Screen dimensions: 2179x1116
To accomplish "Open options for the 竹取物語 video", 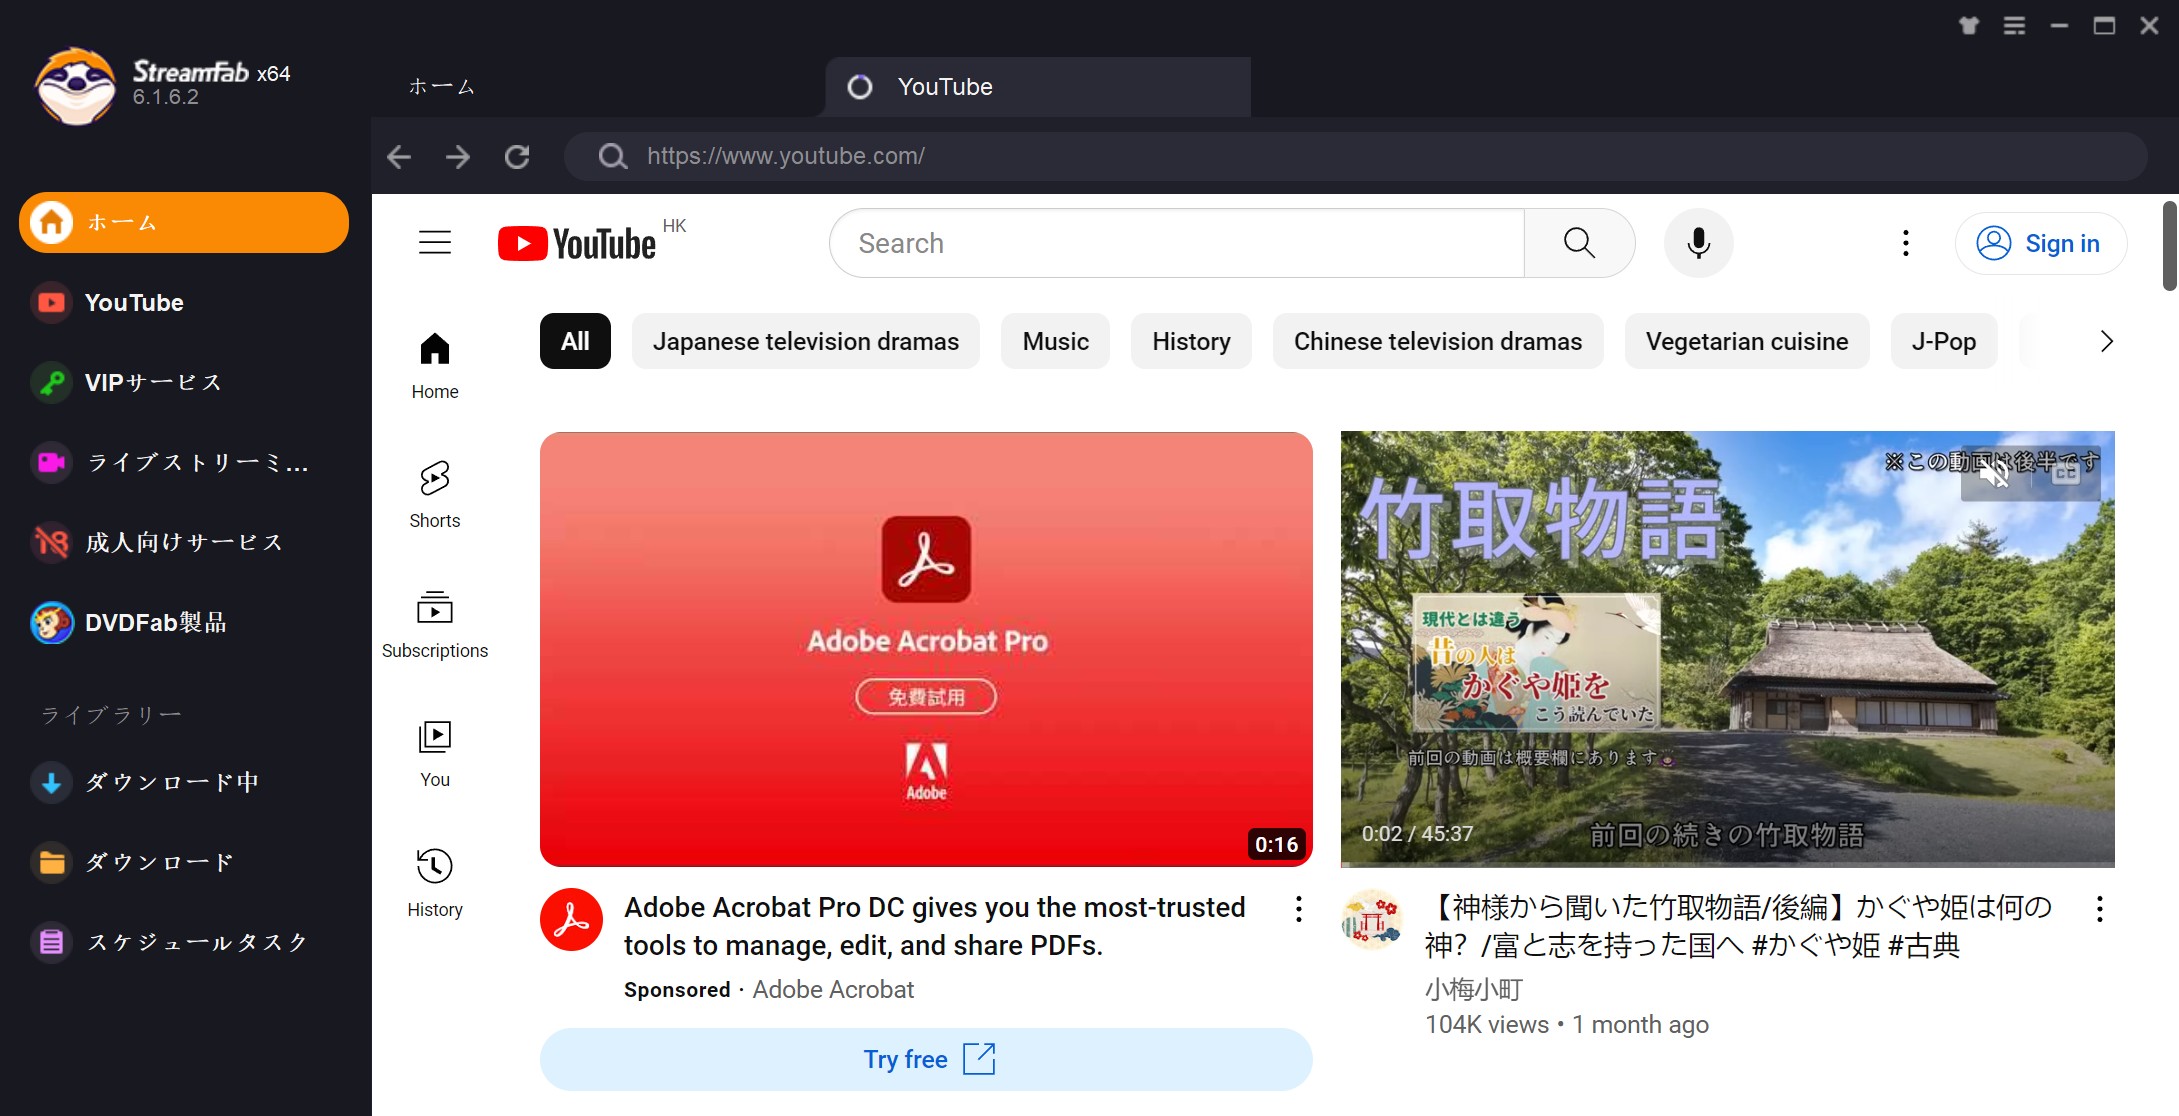I will click(2100, 909).
